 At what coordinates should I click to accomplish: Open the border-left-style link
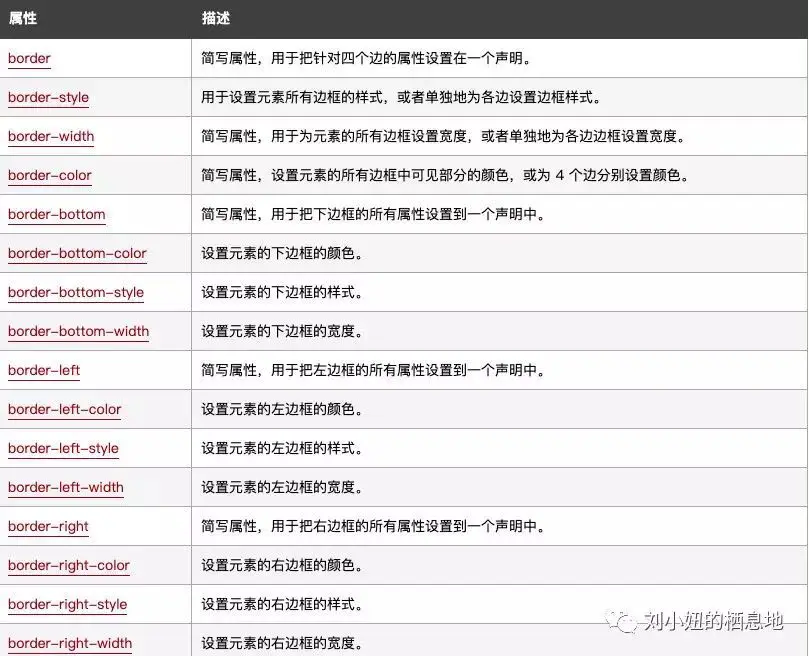point(63,448)
